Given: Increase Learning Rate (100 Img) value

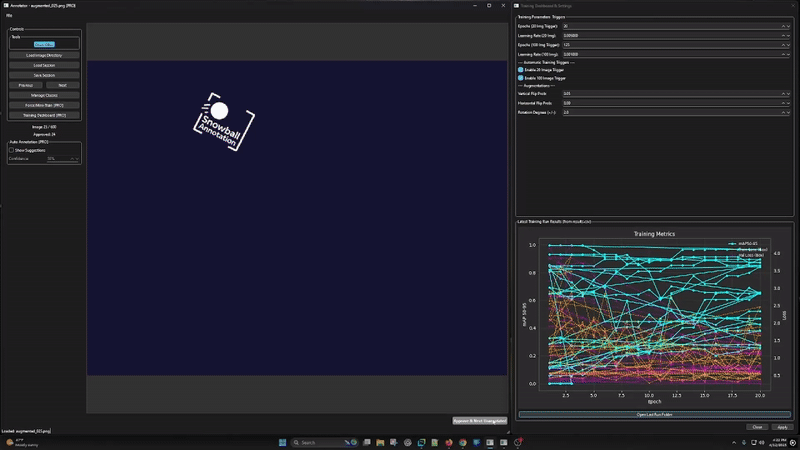Looking at the screenshot, I should click(x=783, y=54).
